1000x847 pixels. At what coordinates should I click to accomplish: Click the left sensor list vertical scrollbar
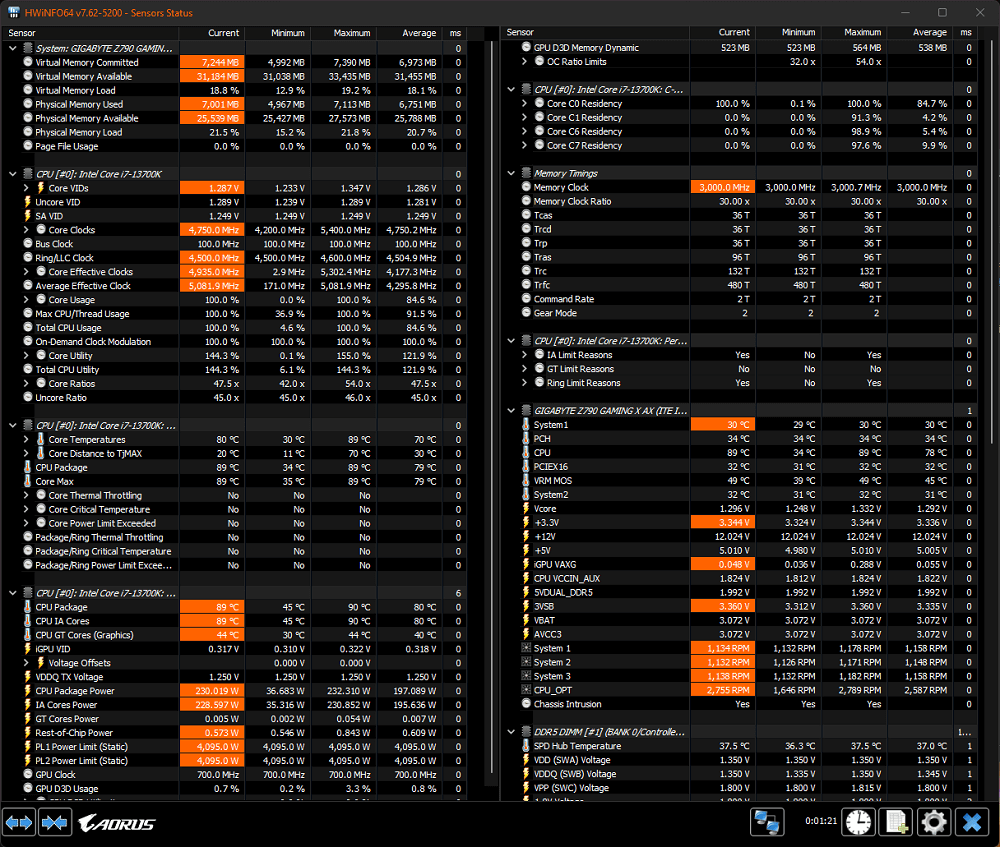492,408
